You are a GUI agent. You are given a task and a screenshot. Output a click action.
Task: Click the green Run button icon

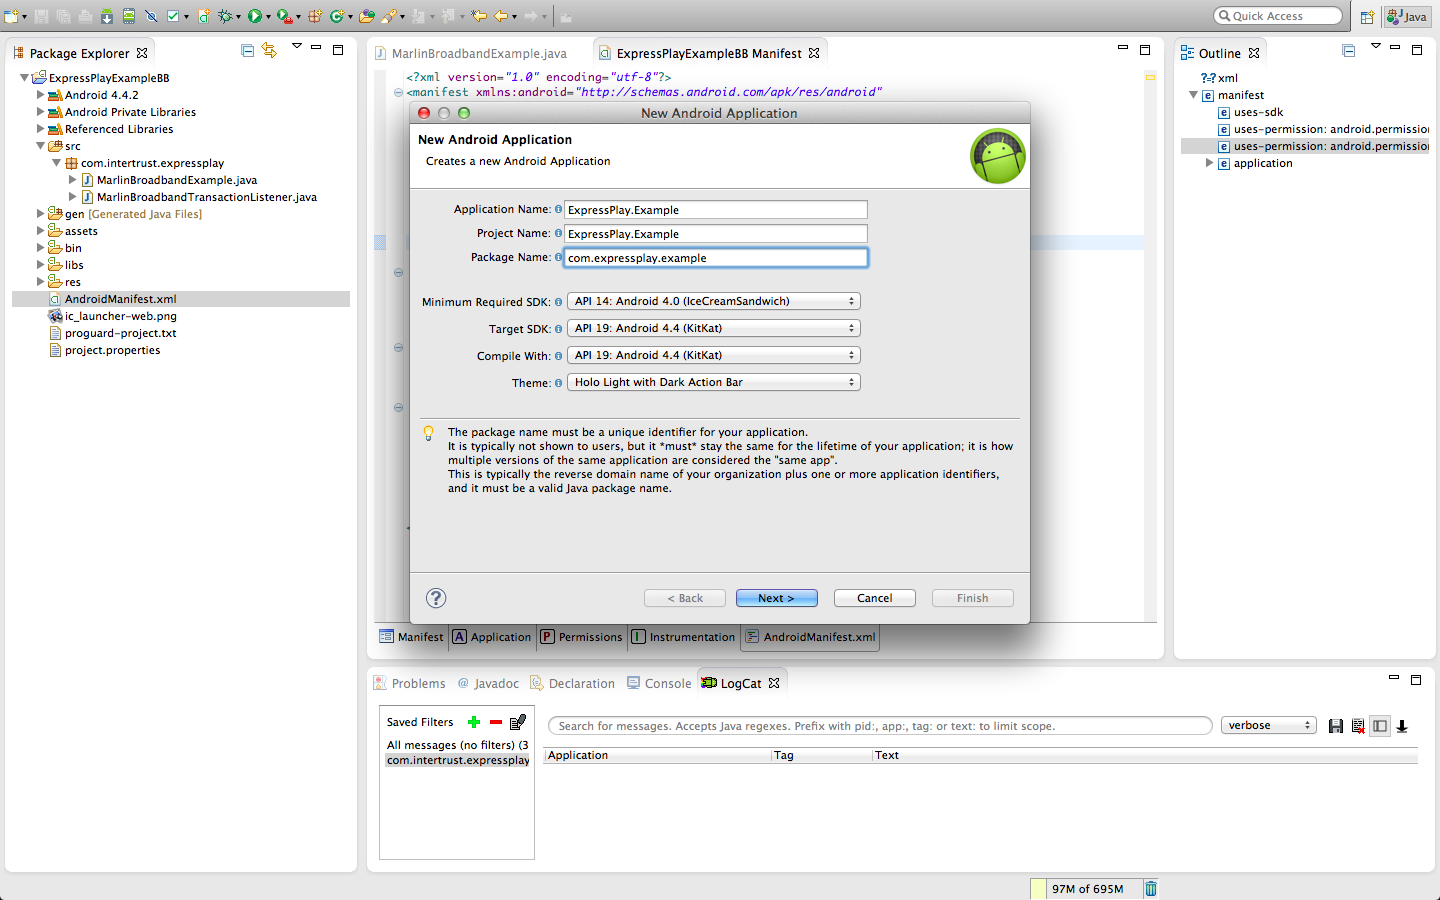coord(255,16)
